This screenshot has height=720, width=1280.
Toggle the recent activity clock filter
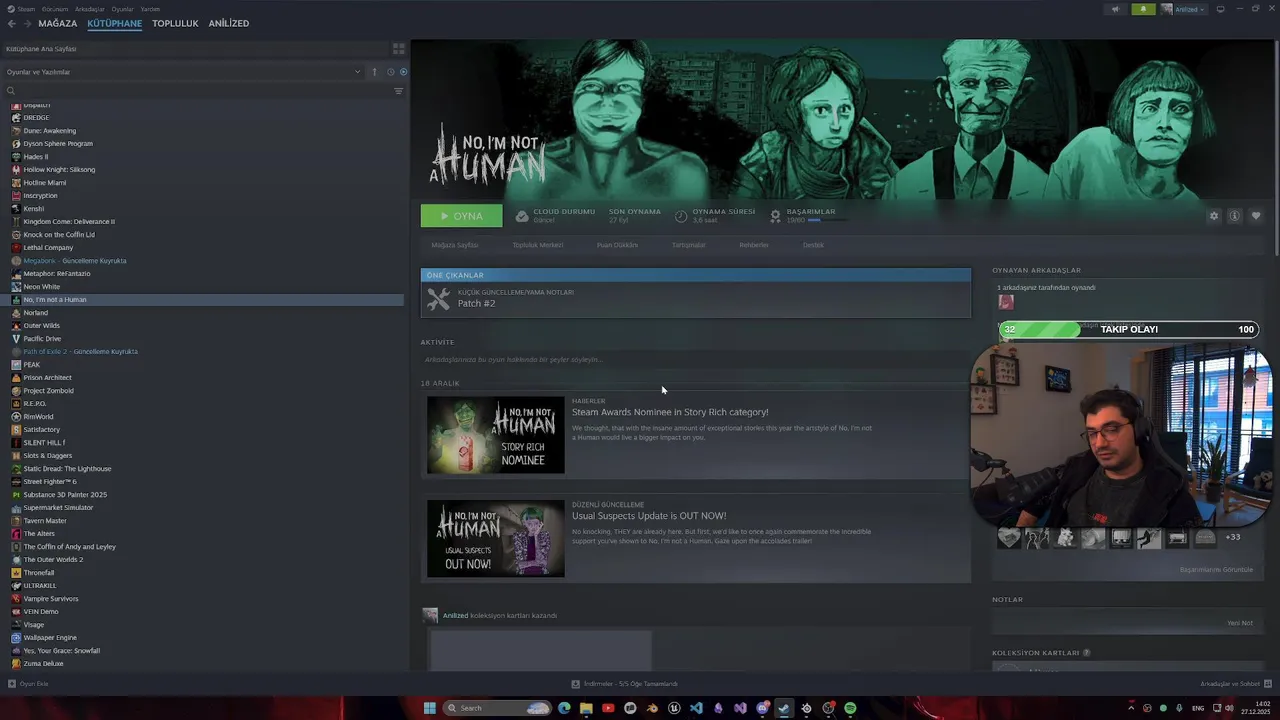390,72
